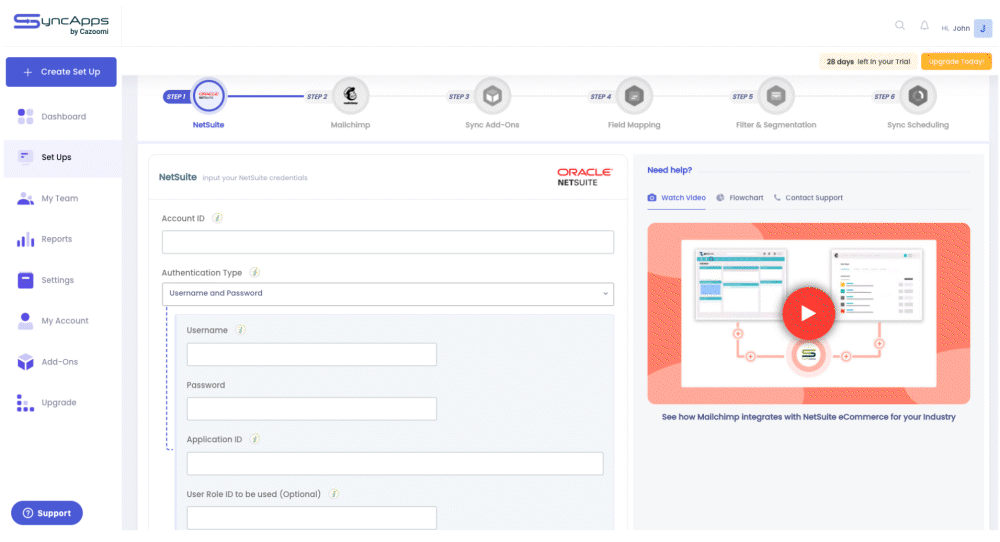Select the Step 1 NetSuite circle icon

click(209, 96)
